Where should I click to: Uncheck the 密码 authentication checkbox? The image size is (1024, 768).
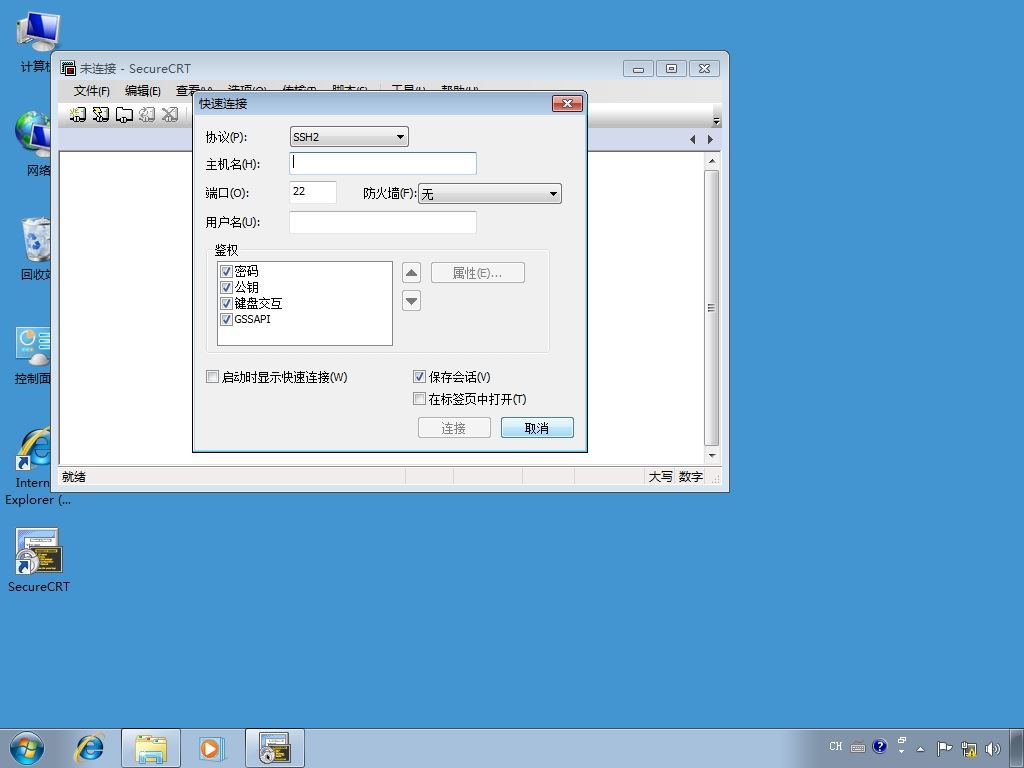(227, 272)
